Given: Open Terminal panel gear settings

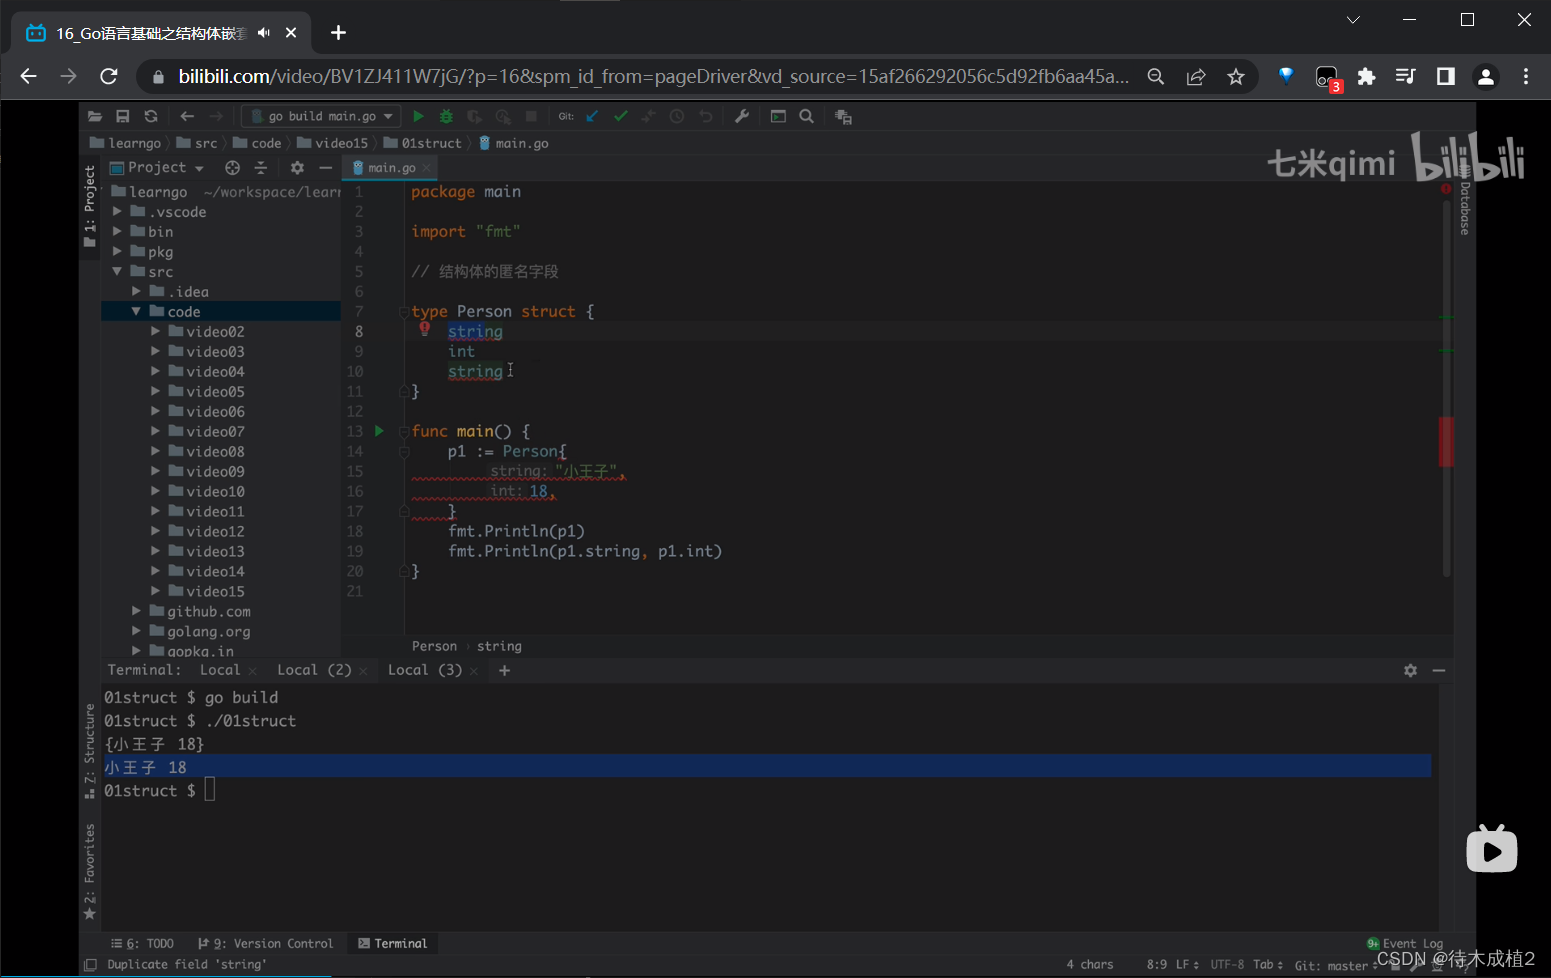Looking at the screenshot, I should tap(1410, 671).
